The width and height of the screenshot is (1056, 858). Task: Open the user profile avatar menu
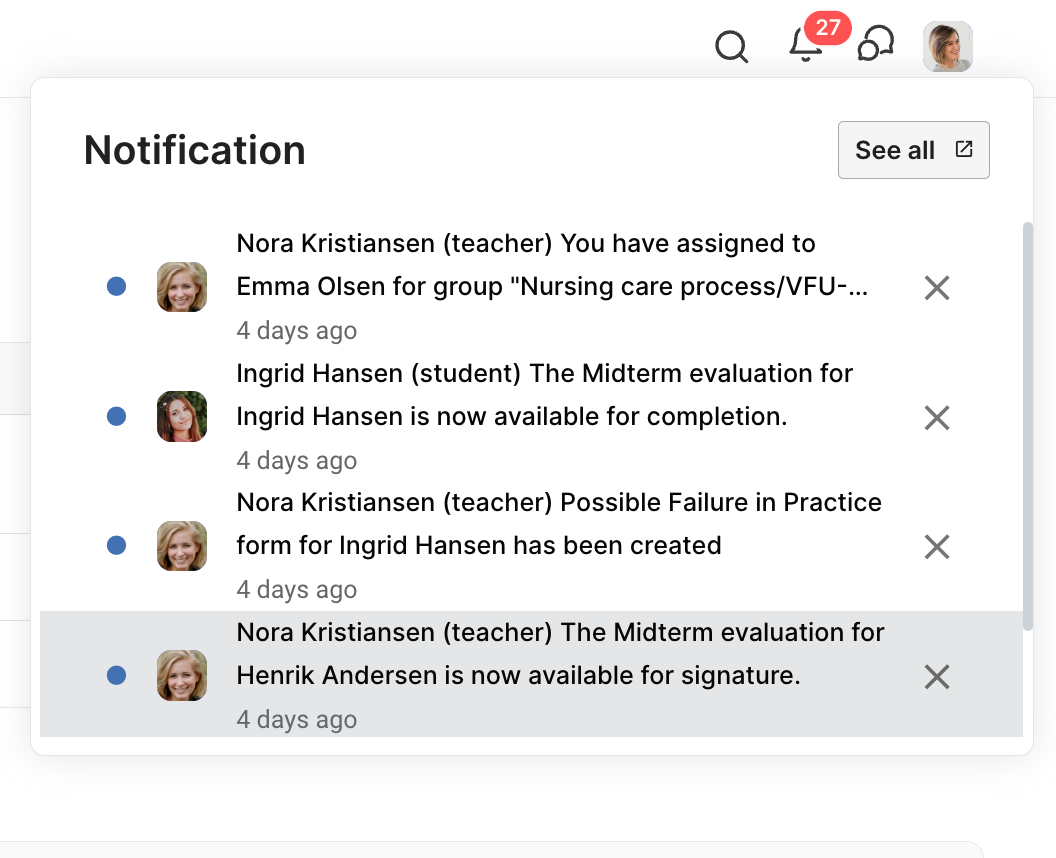947,46
